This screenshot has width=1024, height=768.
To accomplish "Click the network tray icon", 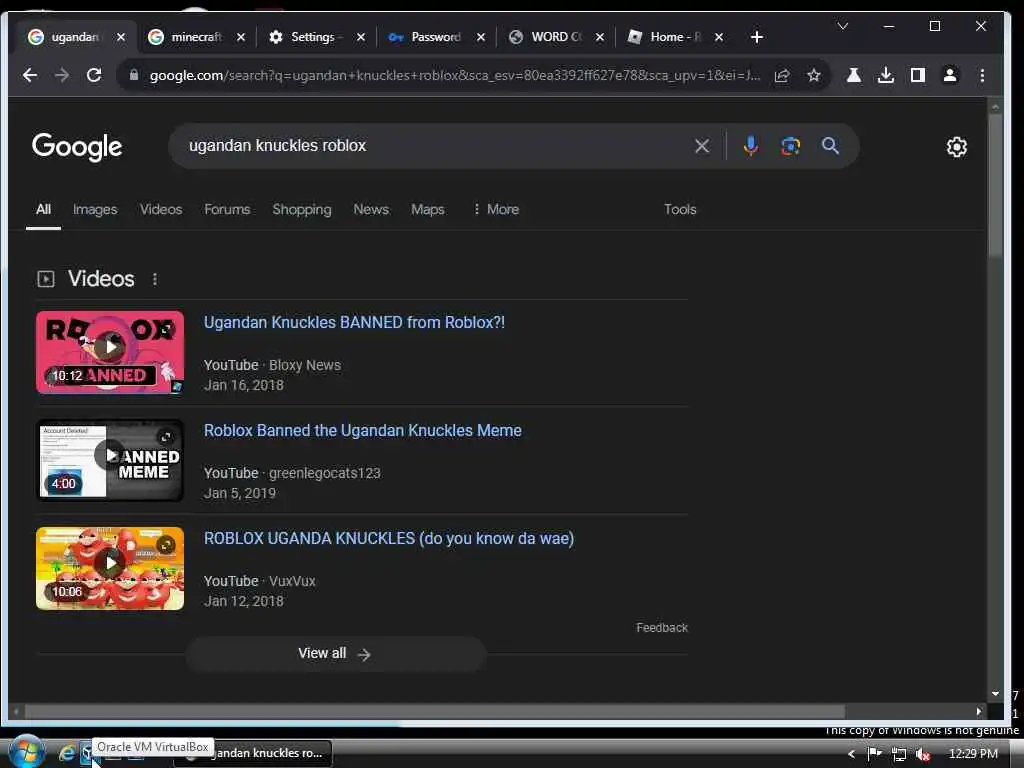I will (x=899, y=754).
